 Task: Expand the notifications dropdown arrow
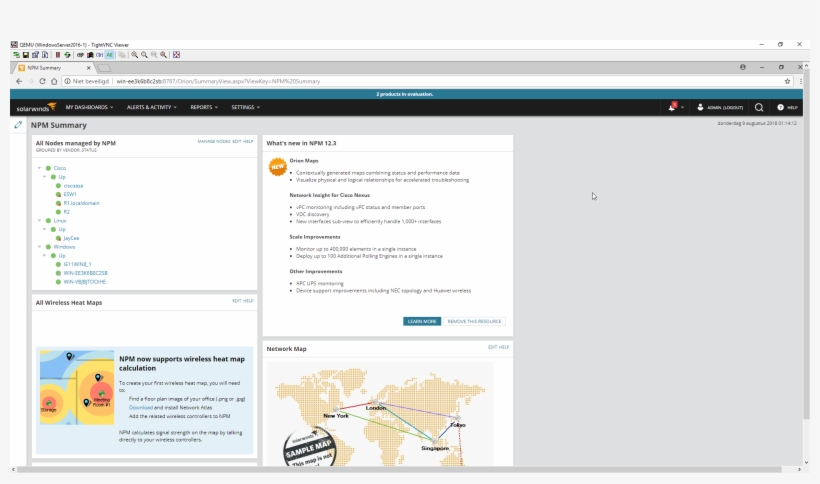682,108
